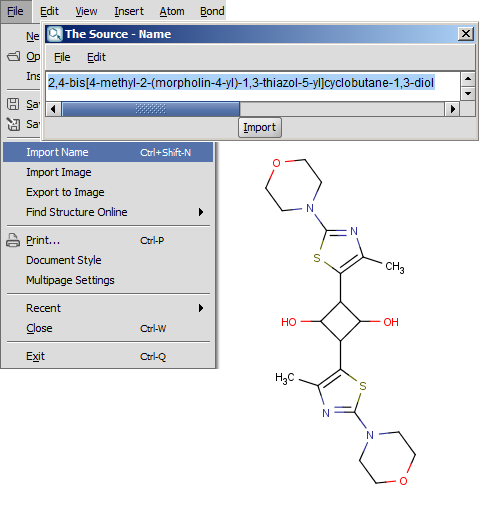Click the scrollbar left arrow button
482x505 pixels.
tap(53, 109)
